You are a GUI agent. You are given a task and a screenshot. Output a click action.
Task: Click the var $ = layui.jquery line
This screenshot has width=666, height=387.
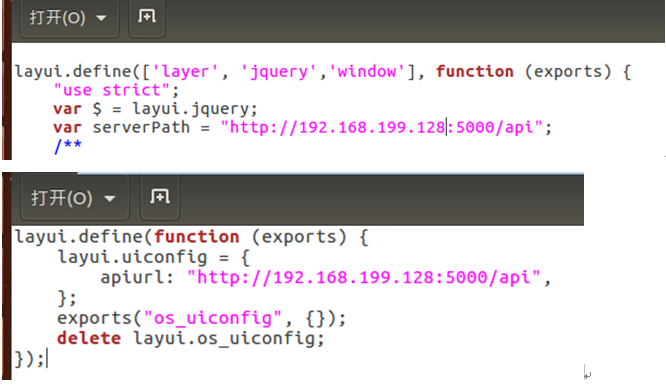tap(155, 109)
